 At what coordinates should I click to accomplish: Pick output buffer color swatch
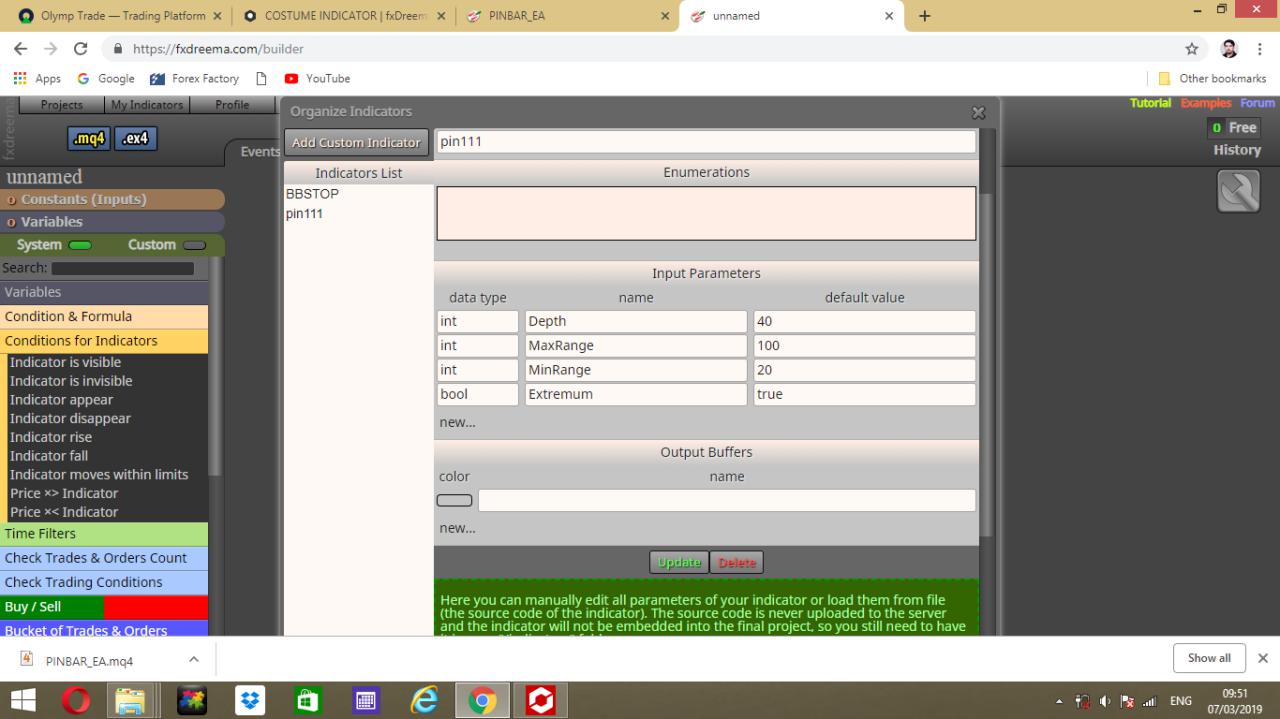point(455,500)
